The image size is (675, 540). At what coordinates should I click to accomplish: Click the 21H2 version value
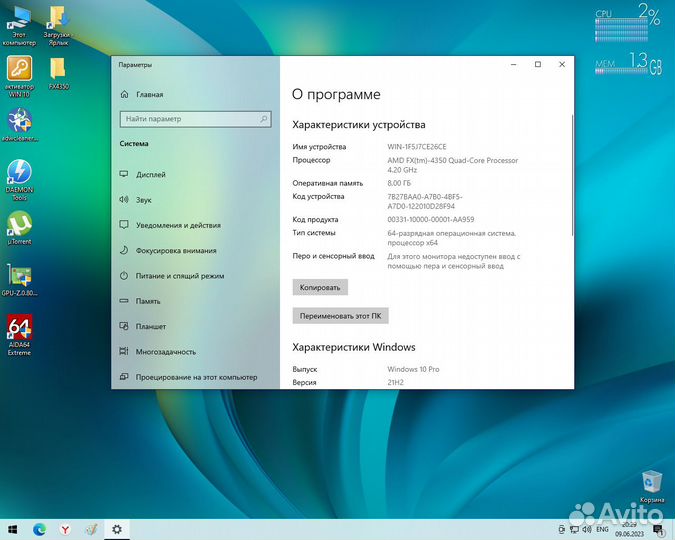pos(395,382)
